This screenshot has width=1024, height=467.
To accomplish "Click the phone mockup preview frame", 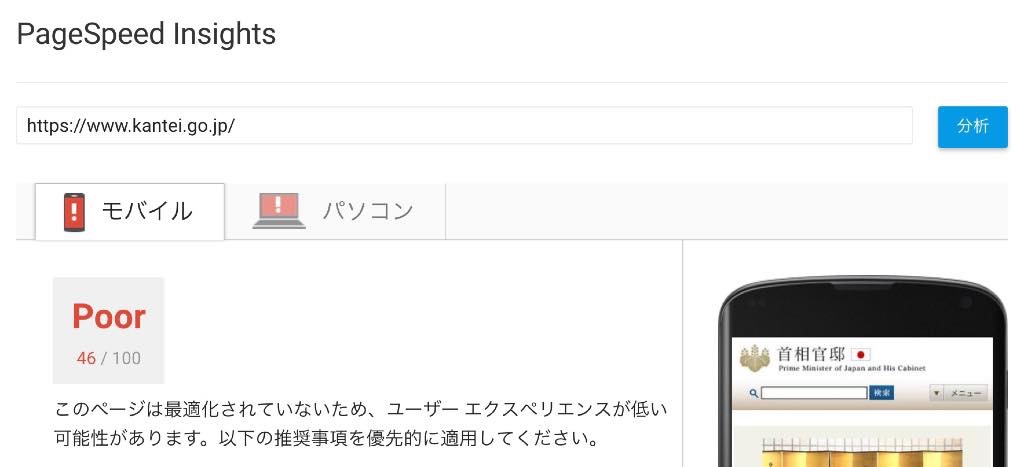I will pyautogui.click(x=862, y=372).
